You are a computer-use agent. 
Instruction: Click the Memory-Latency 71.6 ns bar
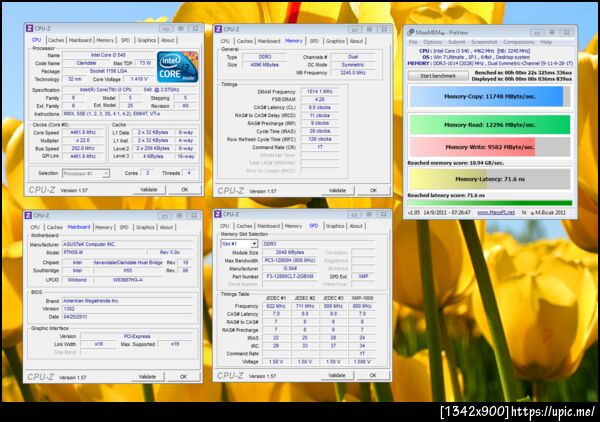coord(490,179)
